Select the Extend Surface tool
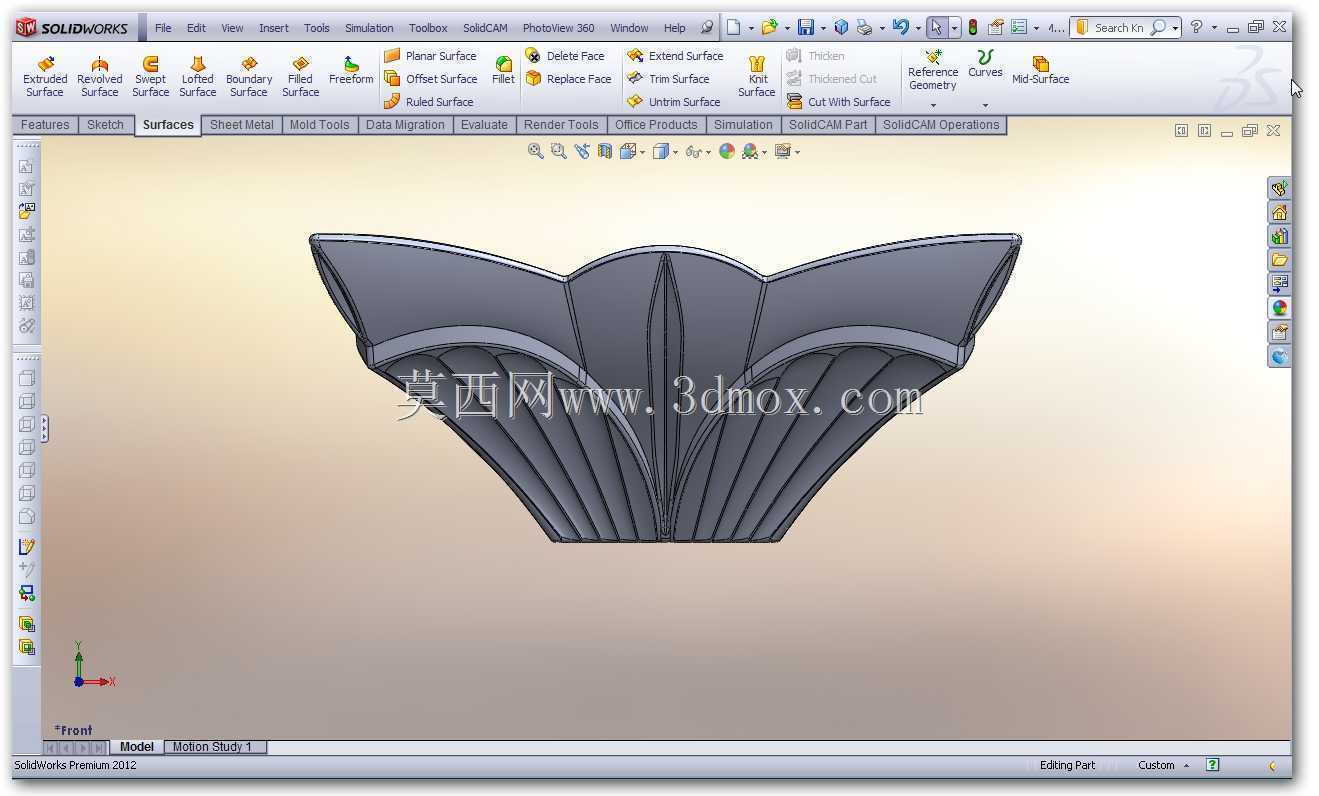The height and width of the screenshot is (796, 1319). pos(675,56)
